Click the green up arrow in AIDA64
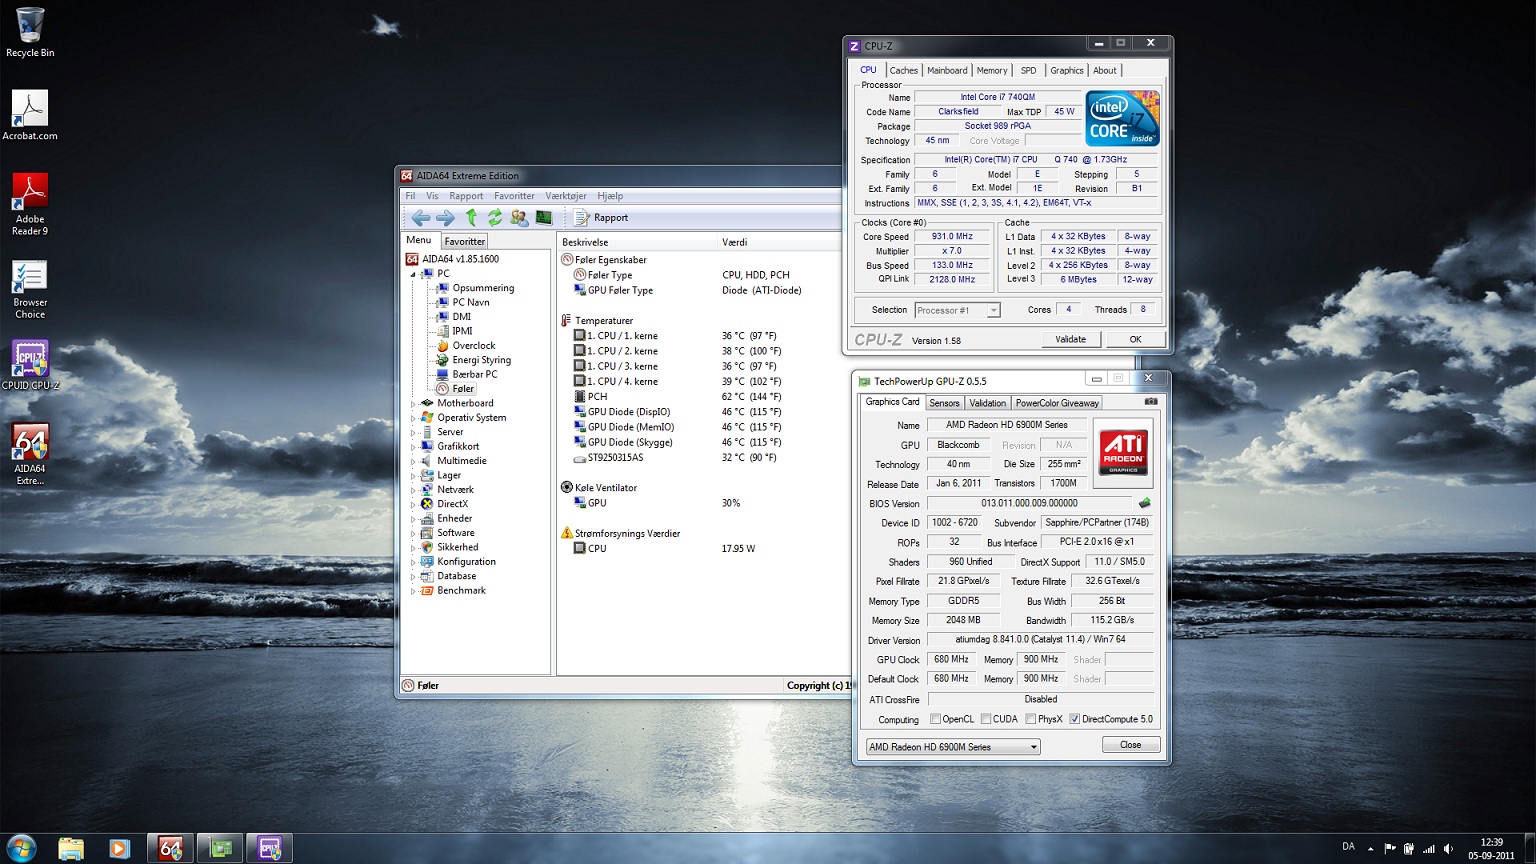The height and width of the screenshot is (864, 1536). pos(471,218)
